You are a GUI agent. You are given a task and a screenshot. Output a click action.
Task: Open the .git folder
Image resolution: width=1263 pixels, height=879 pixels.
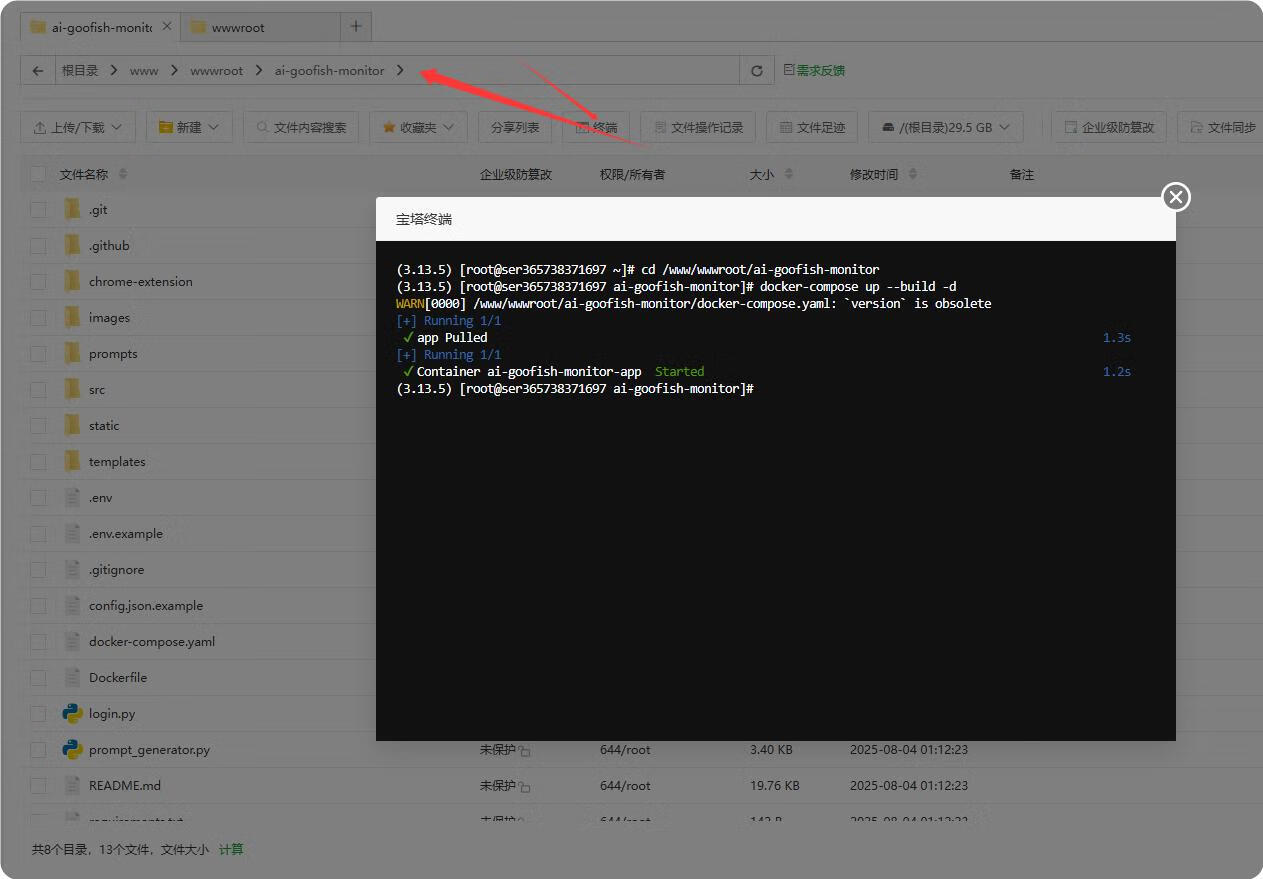[x=98, y=210]
